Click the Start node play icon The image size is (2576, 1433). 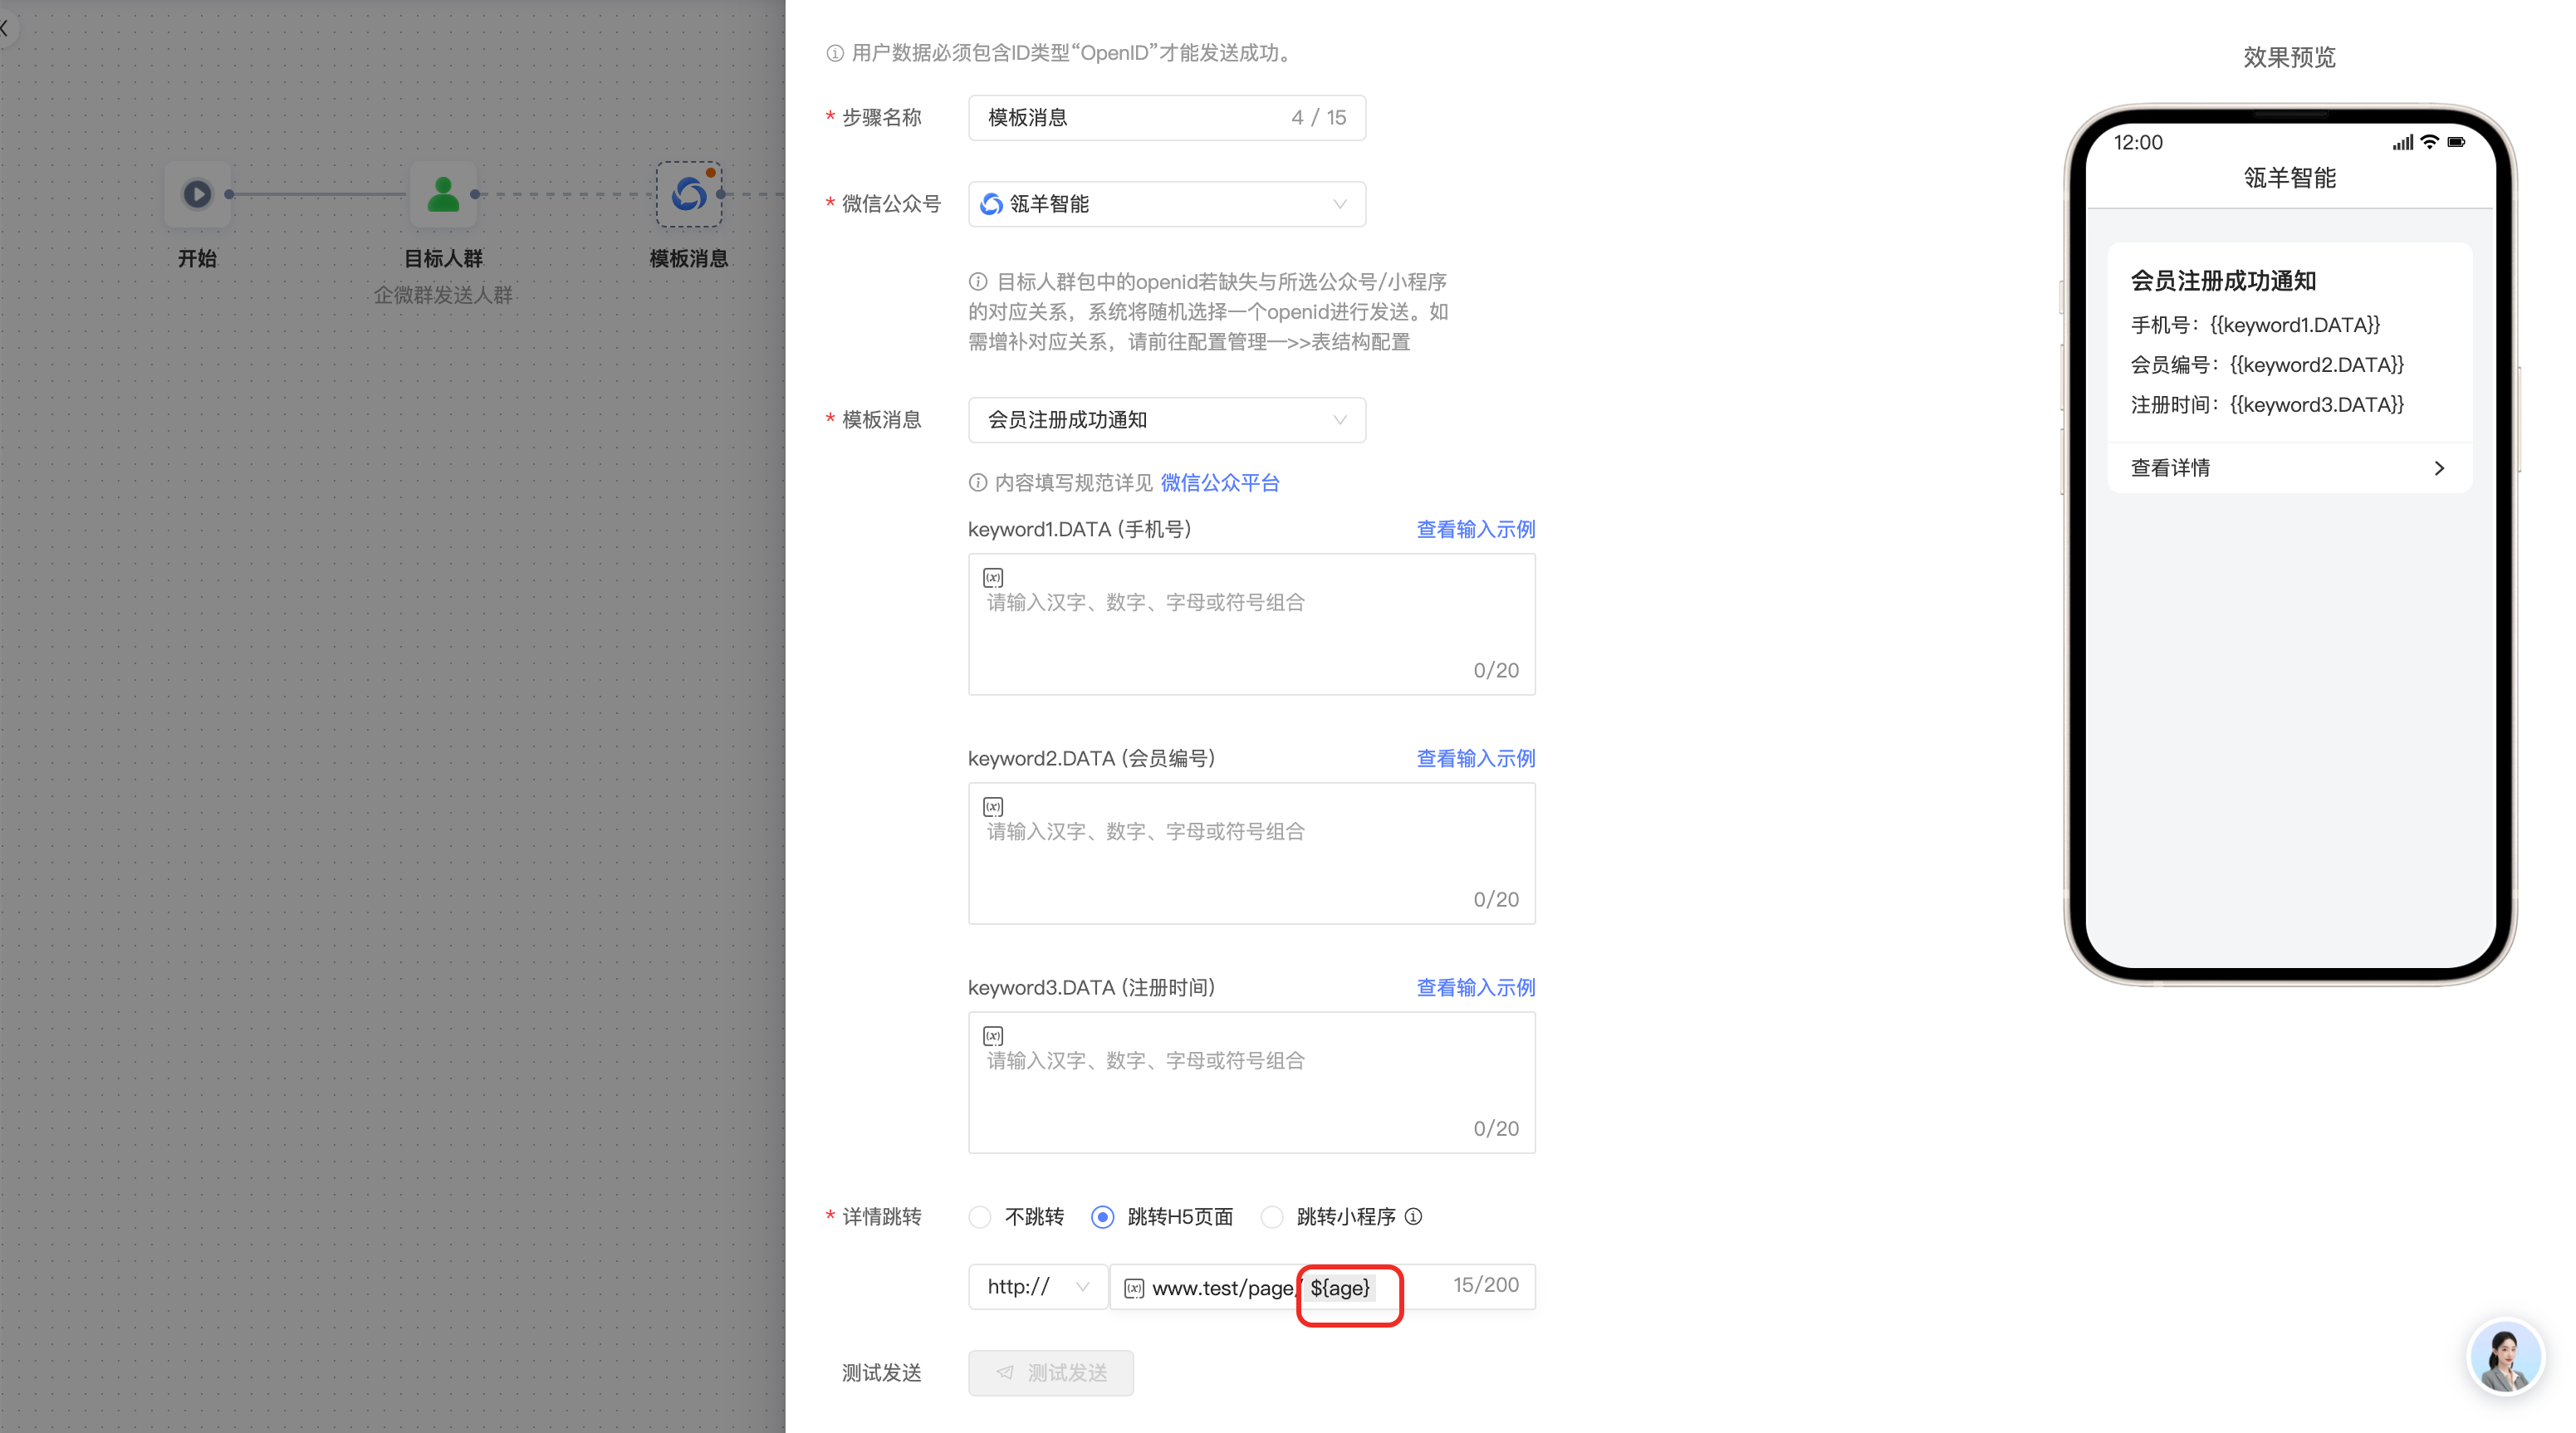pyautogui.click(x=197, y=194)
